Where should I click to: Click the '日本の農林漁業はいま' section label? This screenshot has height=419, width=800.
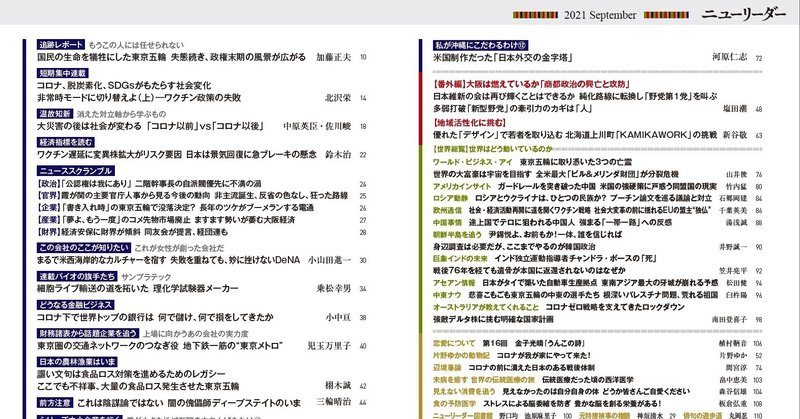point(78,362)
